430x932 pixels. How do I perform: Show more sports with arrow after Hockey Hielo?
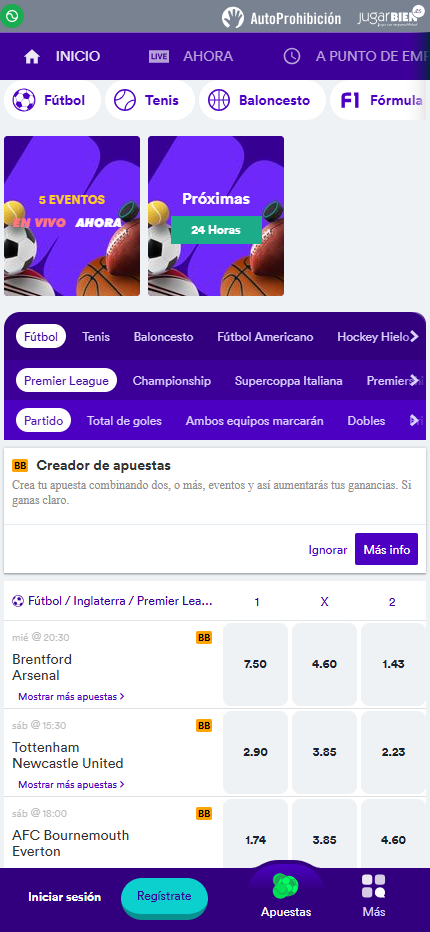pyautogui.click(x=415, y=337)
